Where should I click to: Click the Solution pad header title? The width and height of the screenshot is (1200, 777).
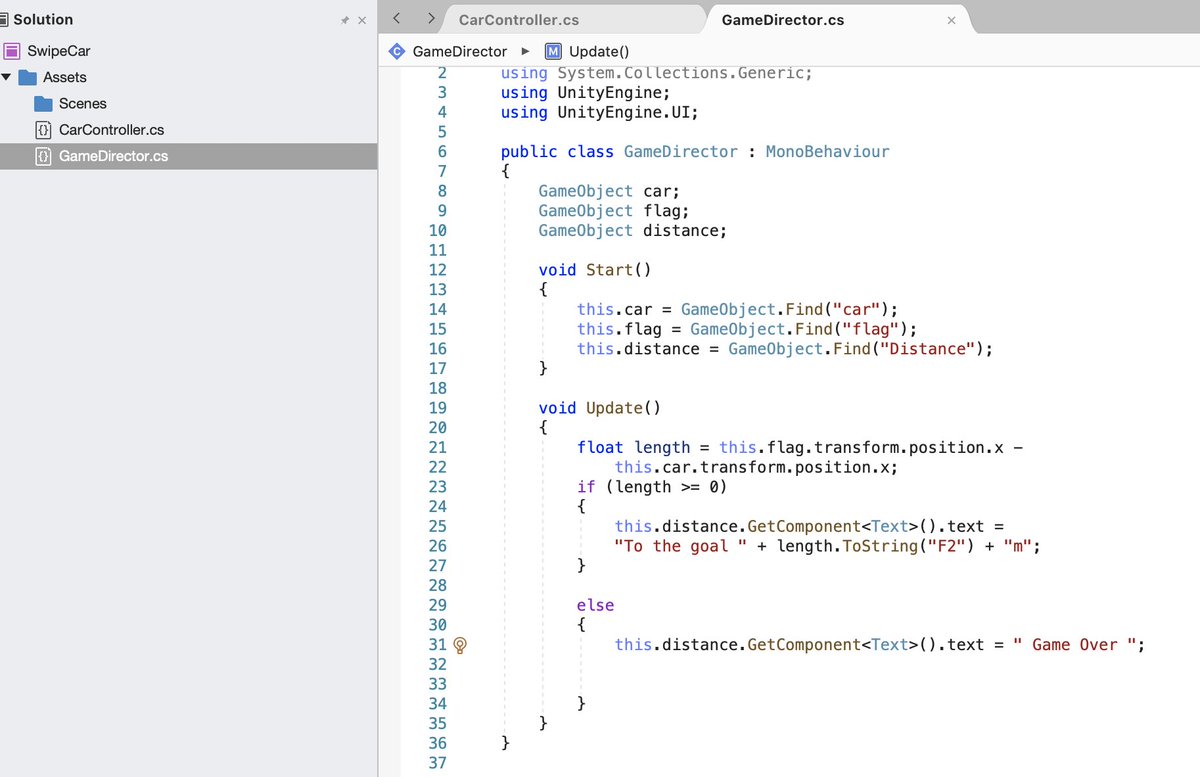[x=43, y=19]
